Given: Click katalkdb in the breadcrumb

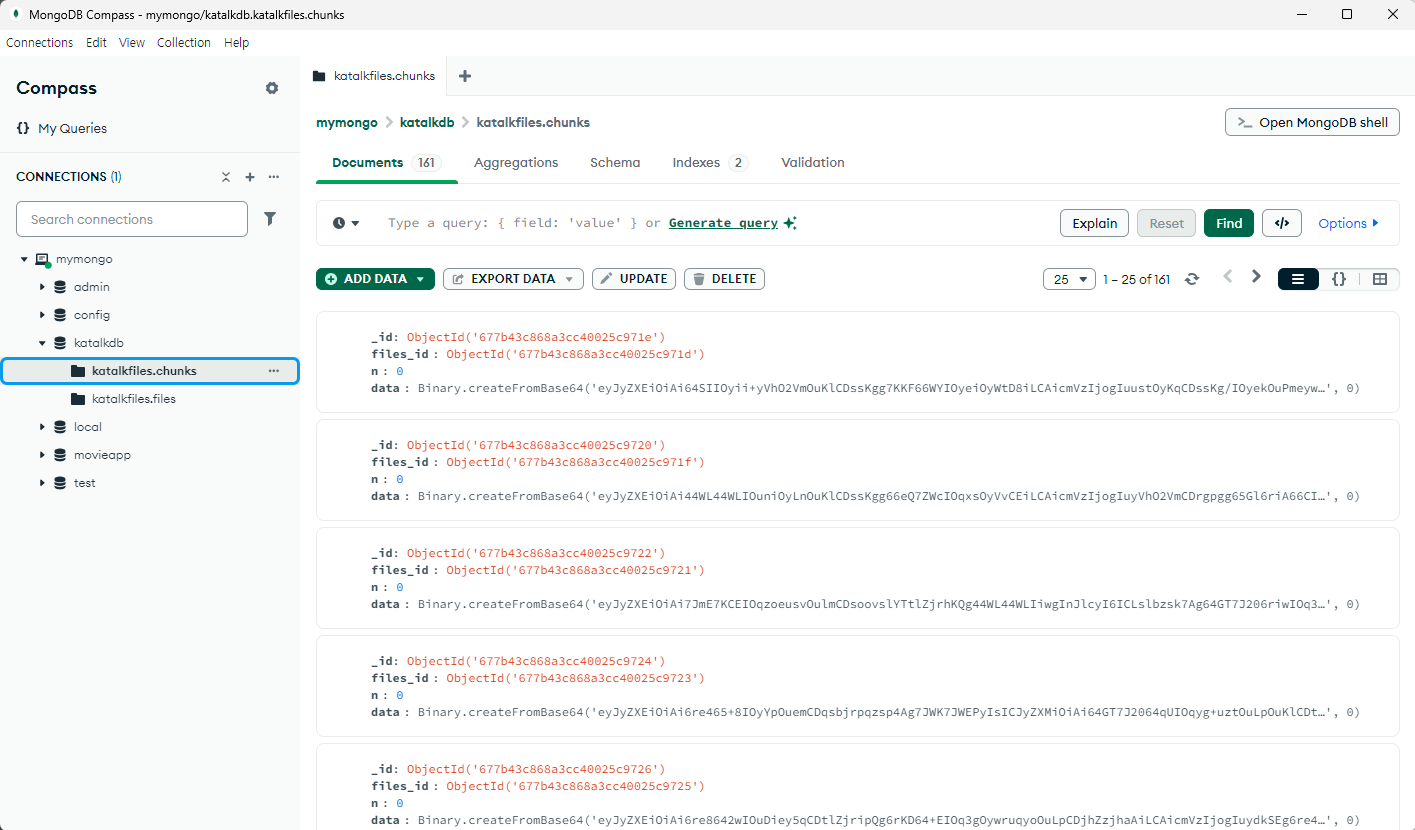Looking at the screenshot, I should 427,122.
